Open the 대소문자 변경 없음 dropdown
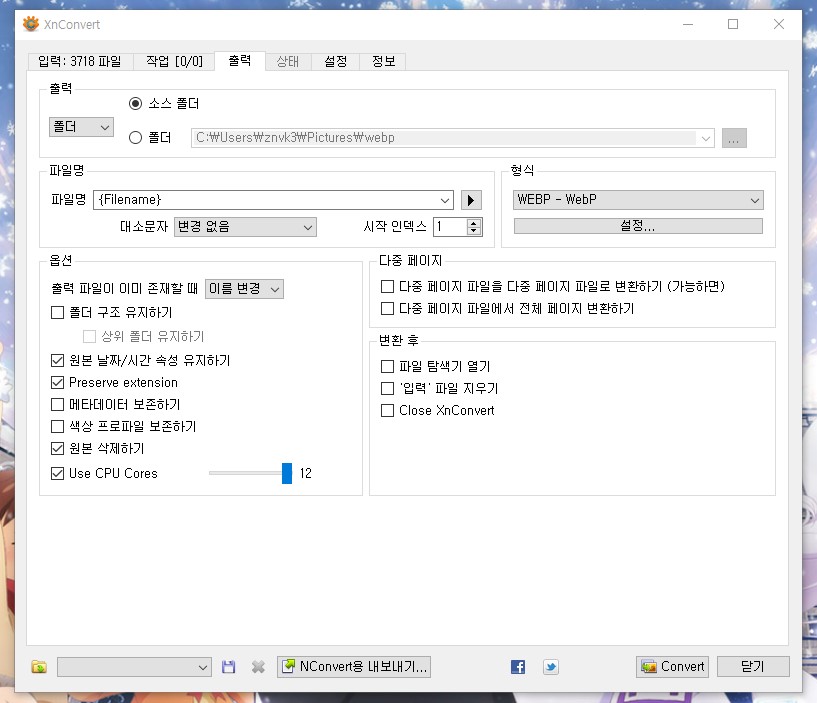The width and height of the screenshot is (817, 703). coord(245,227)
